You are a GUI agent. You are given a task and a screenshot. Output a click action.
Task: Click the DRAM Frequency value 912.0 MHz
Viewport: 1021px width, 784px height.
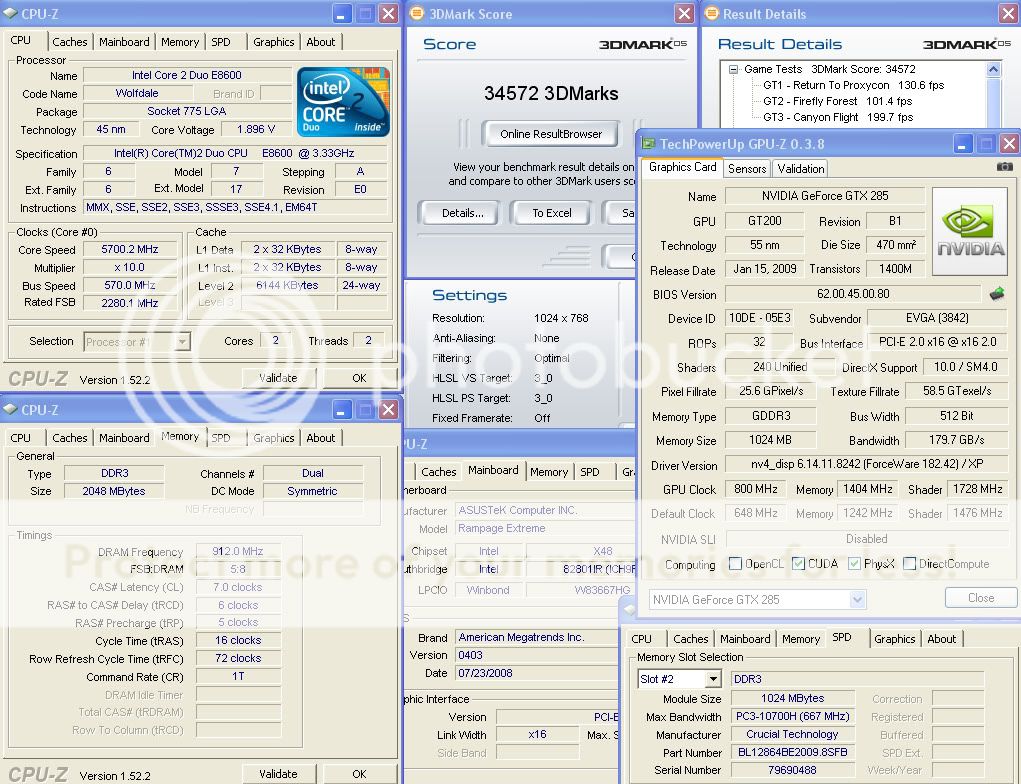[x=238, y=552]
